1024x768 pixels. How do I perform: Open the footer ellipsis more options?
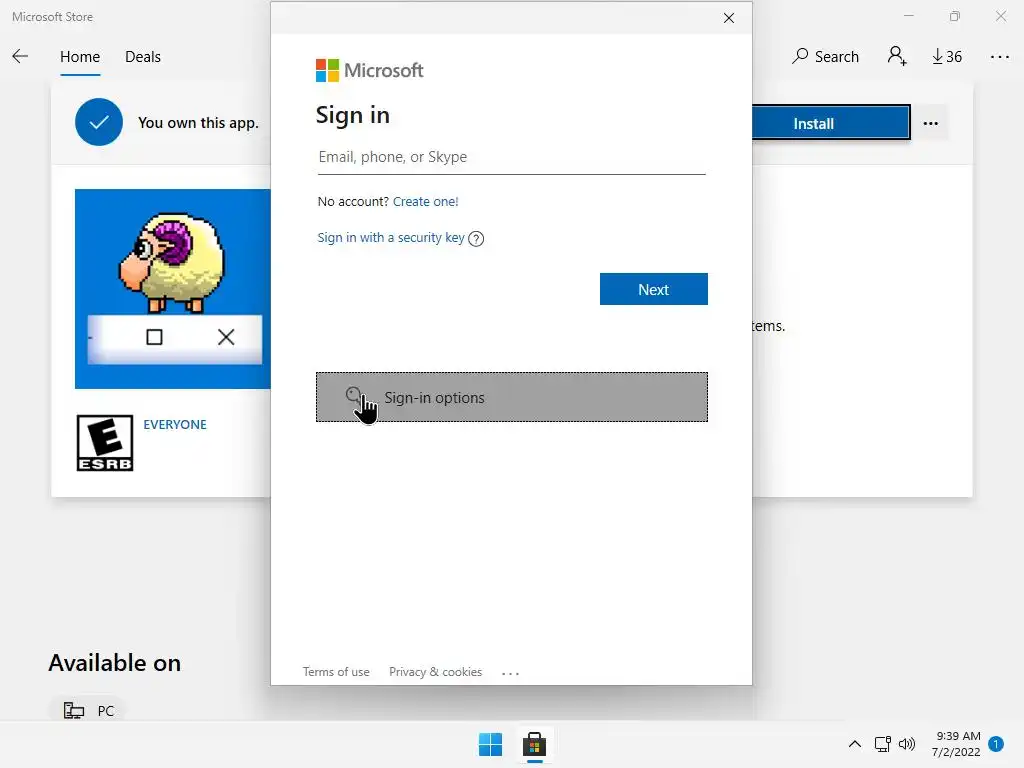pyautogui.click(x=510, y=673)
